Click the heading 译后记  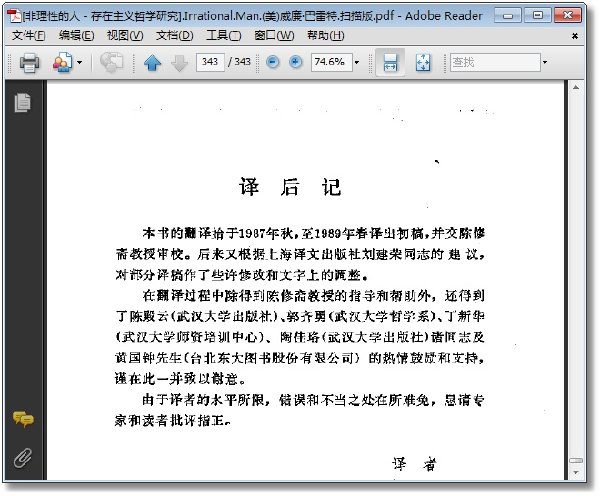[290, 187]
